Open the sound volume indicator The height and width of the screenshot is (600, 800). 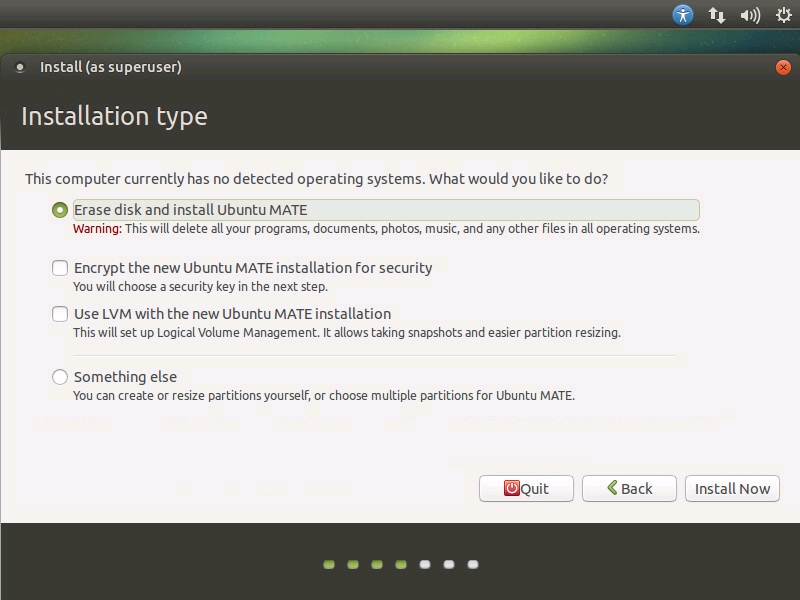click(750, 15)
